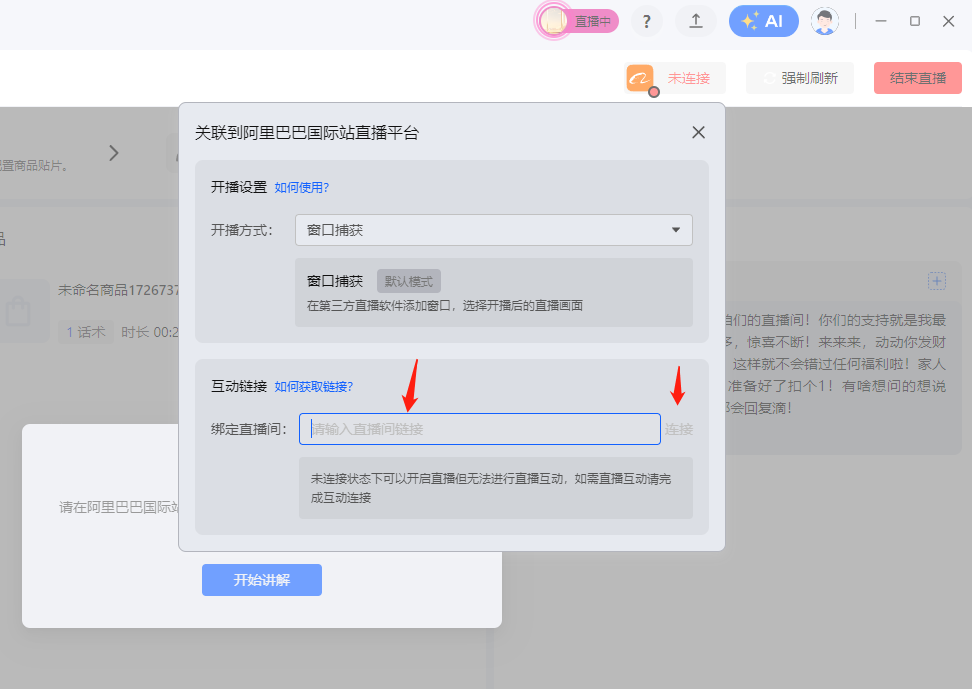Click the right chevron arrow in the background panel
The width and height of the screenshot is (972, 689).
click(x=113, y=153)
